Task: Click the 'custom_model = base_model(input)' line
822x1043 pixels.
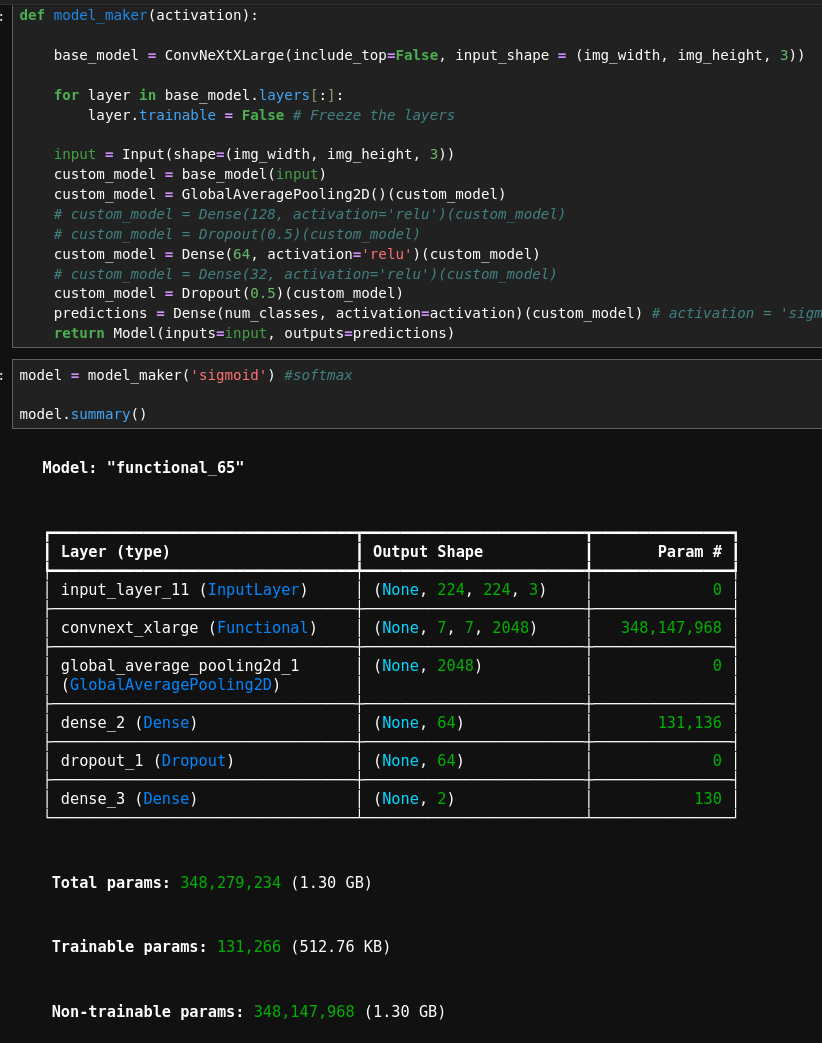Action: tap(190, 174)
